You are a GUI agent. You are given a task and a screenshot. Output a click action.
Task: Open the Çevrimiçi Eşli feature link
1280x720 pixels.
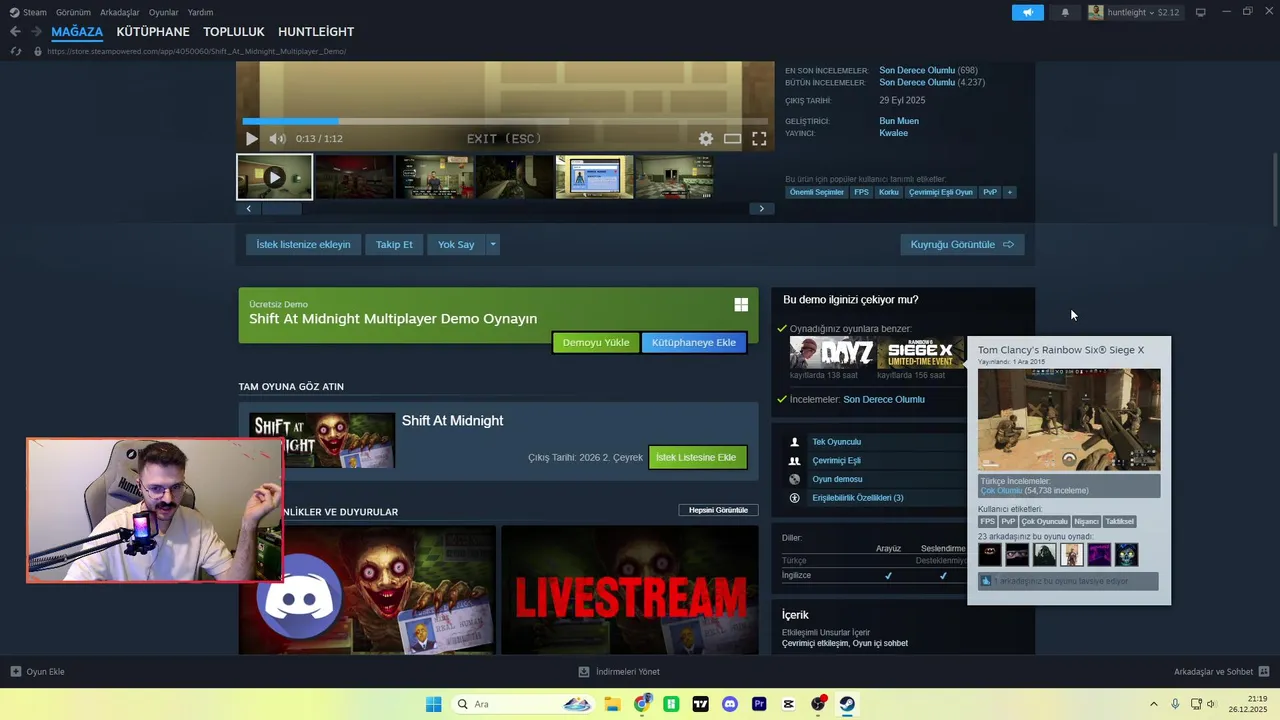click(836, 460)
